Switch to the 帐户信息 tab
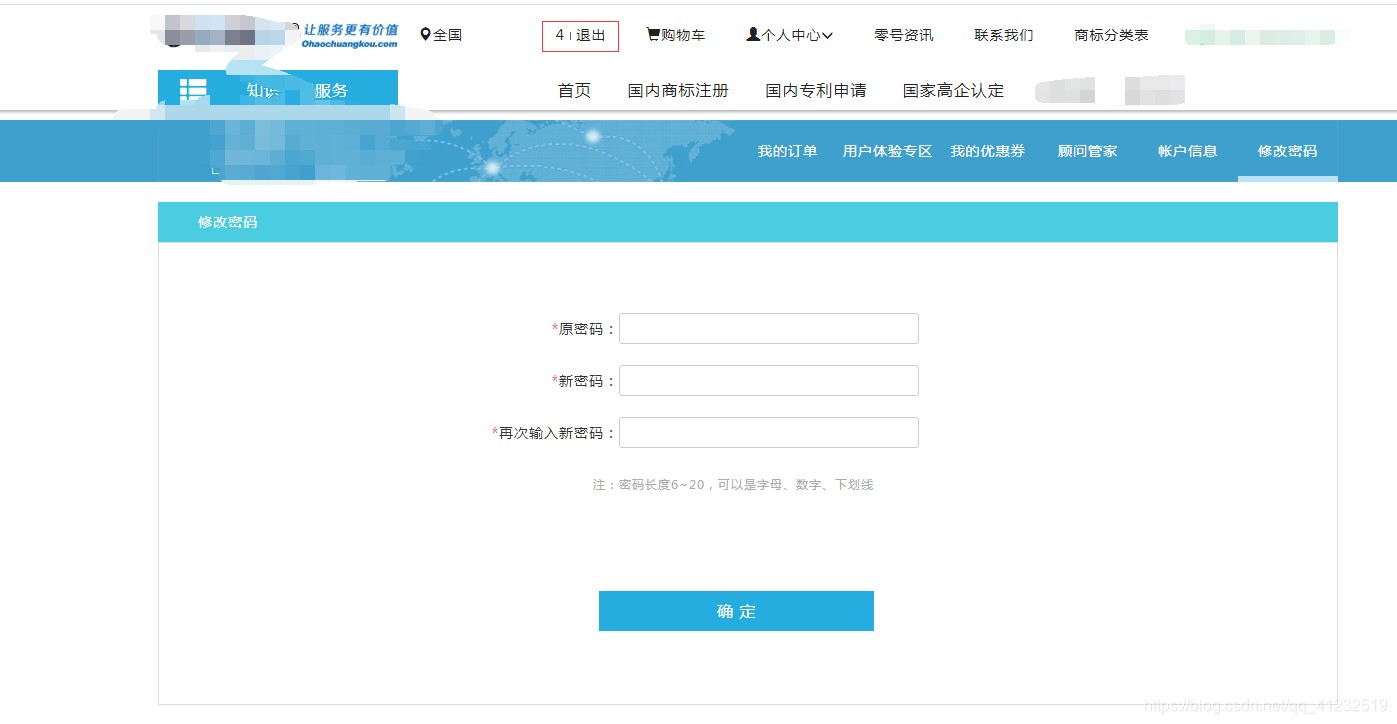This screenshot has width=1397, height=724. (x=1187, y=151)
